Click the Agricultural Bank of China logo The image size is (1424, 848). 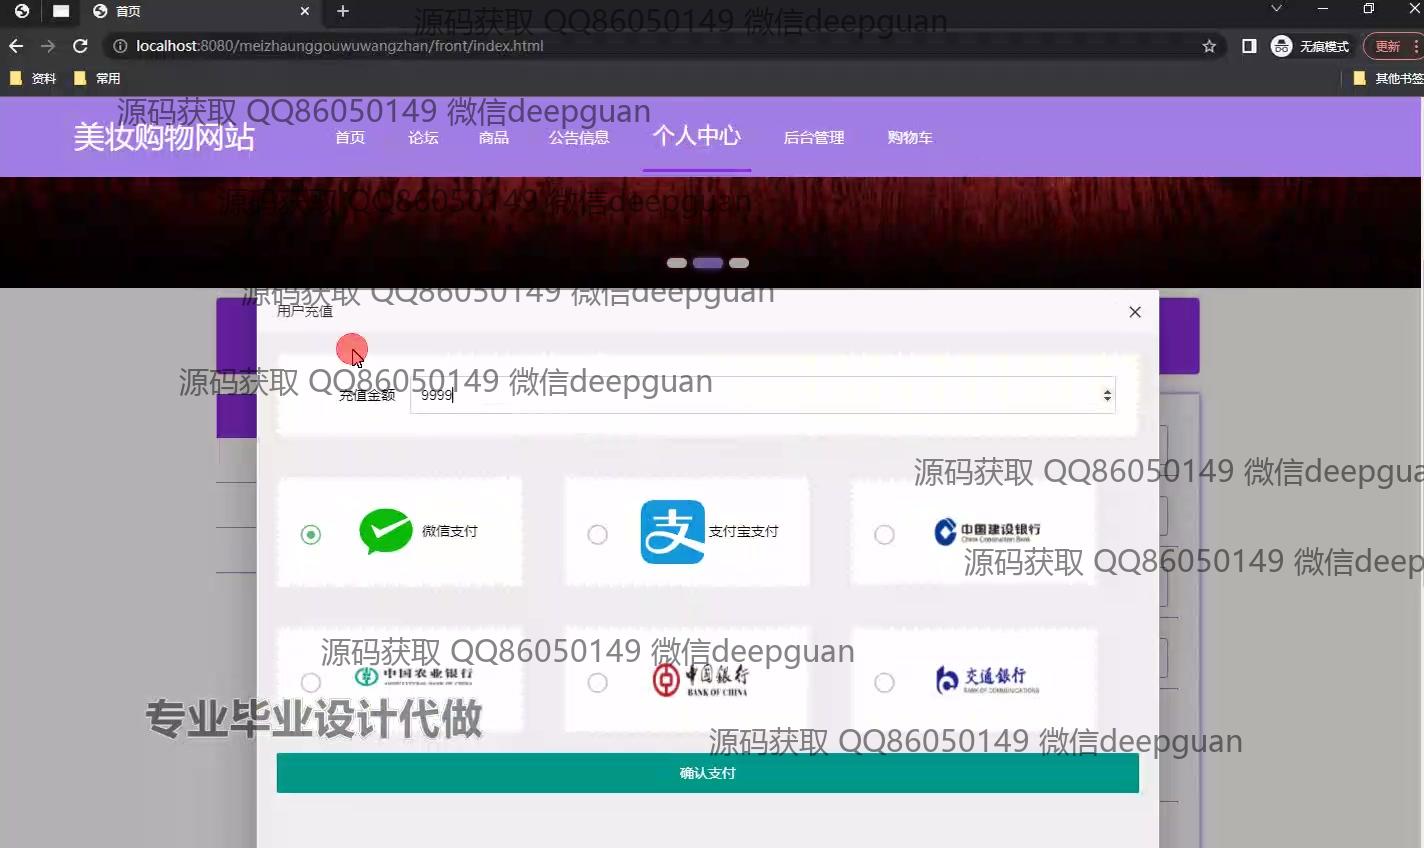tap(414, 676)
